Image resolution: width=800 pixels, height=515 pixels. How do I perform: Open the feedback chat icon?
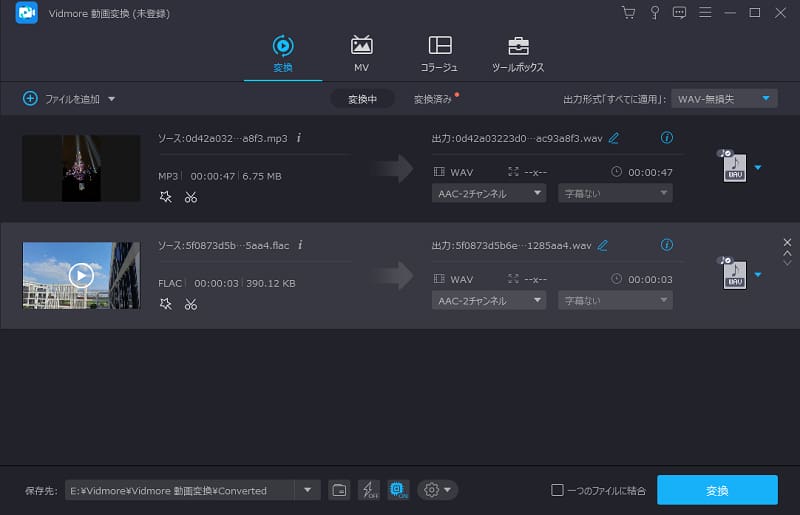(679, 13)
